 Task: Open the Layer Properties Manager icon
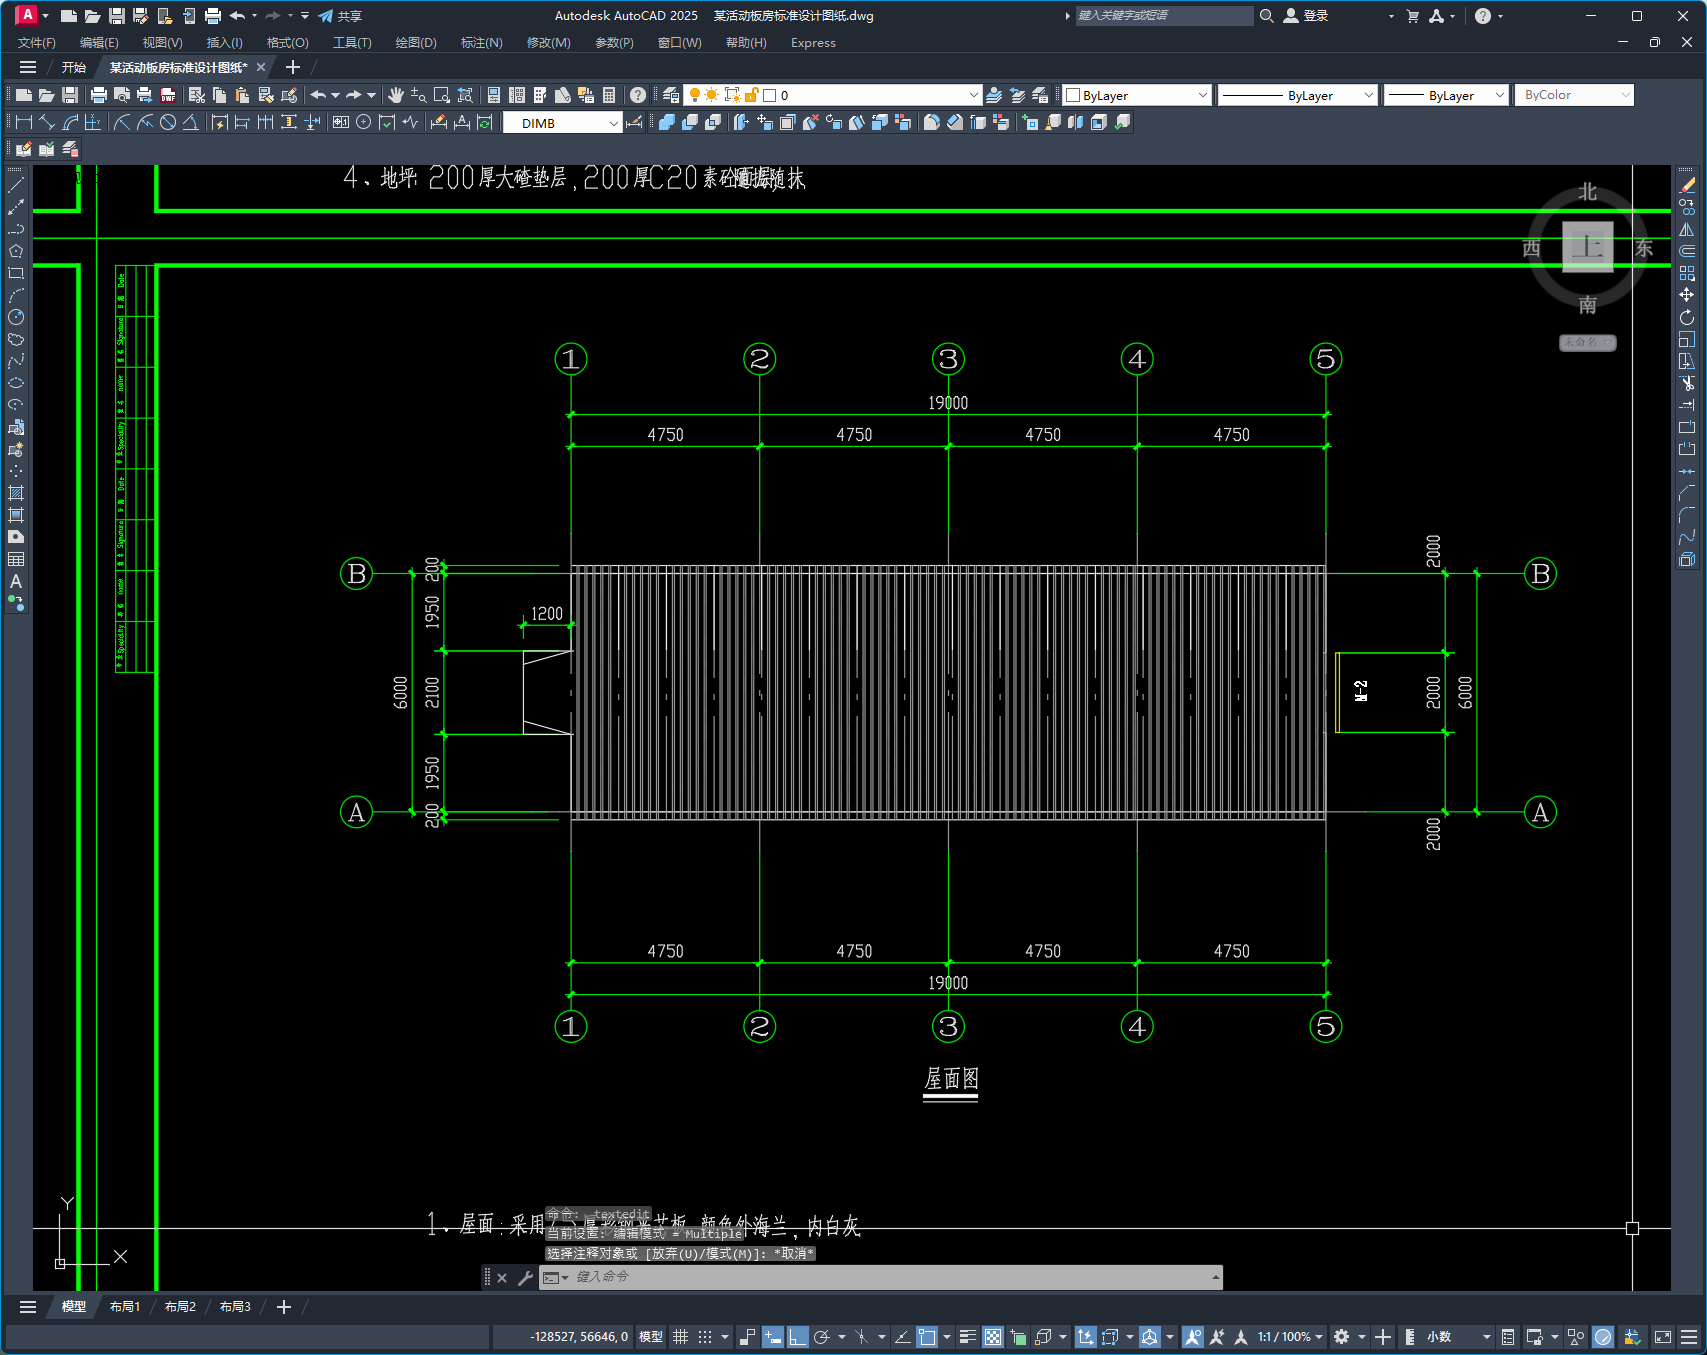click(671, 95)
